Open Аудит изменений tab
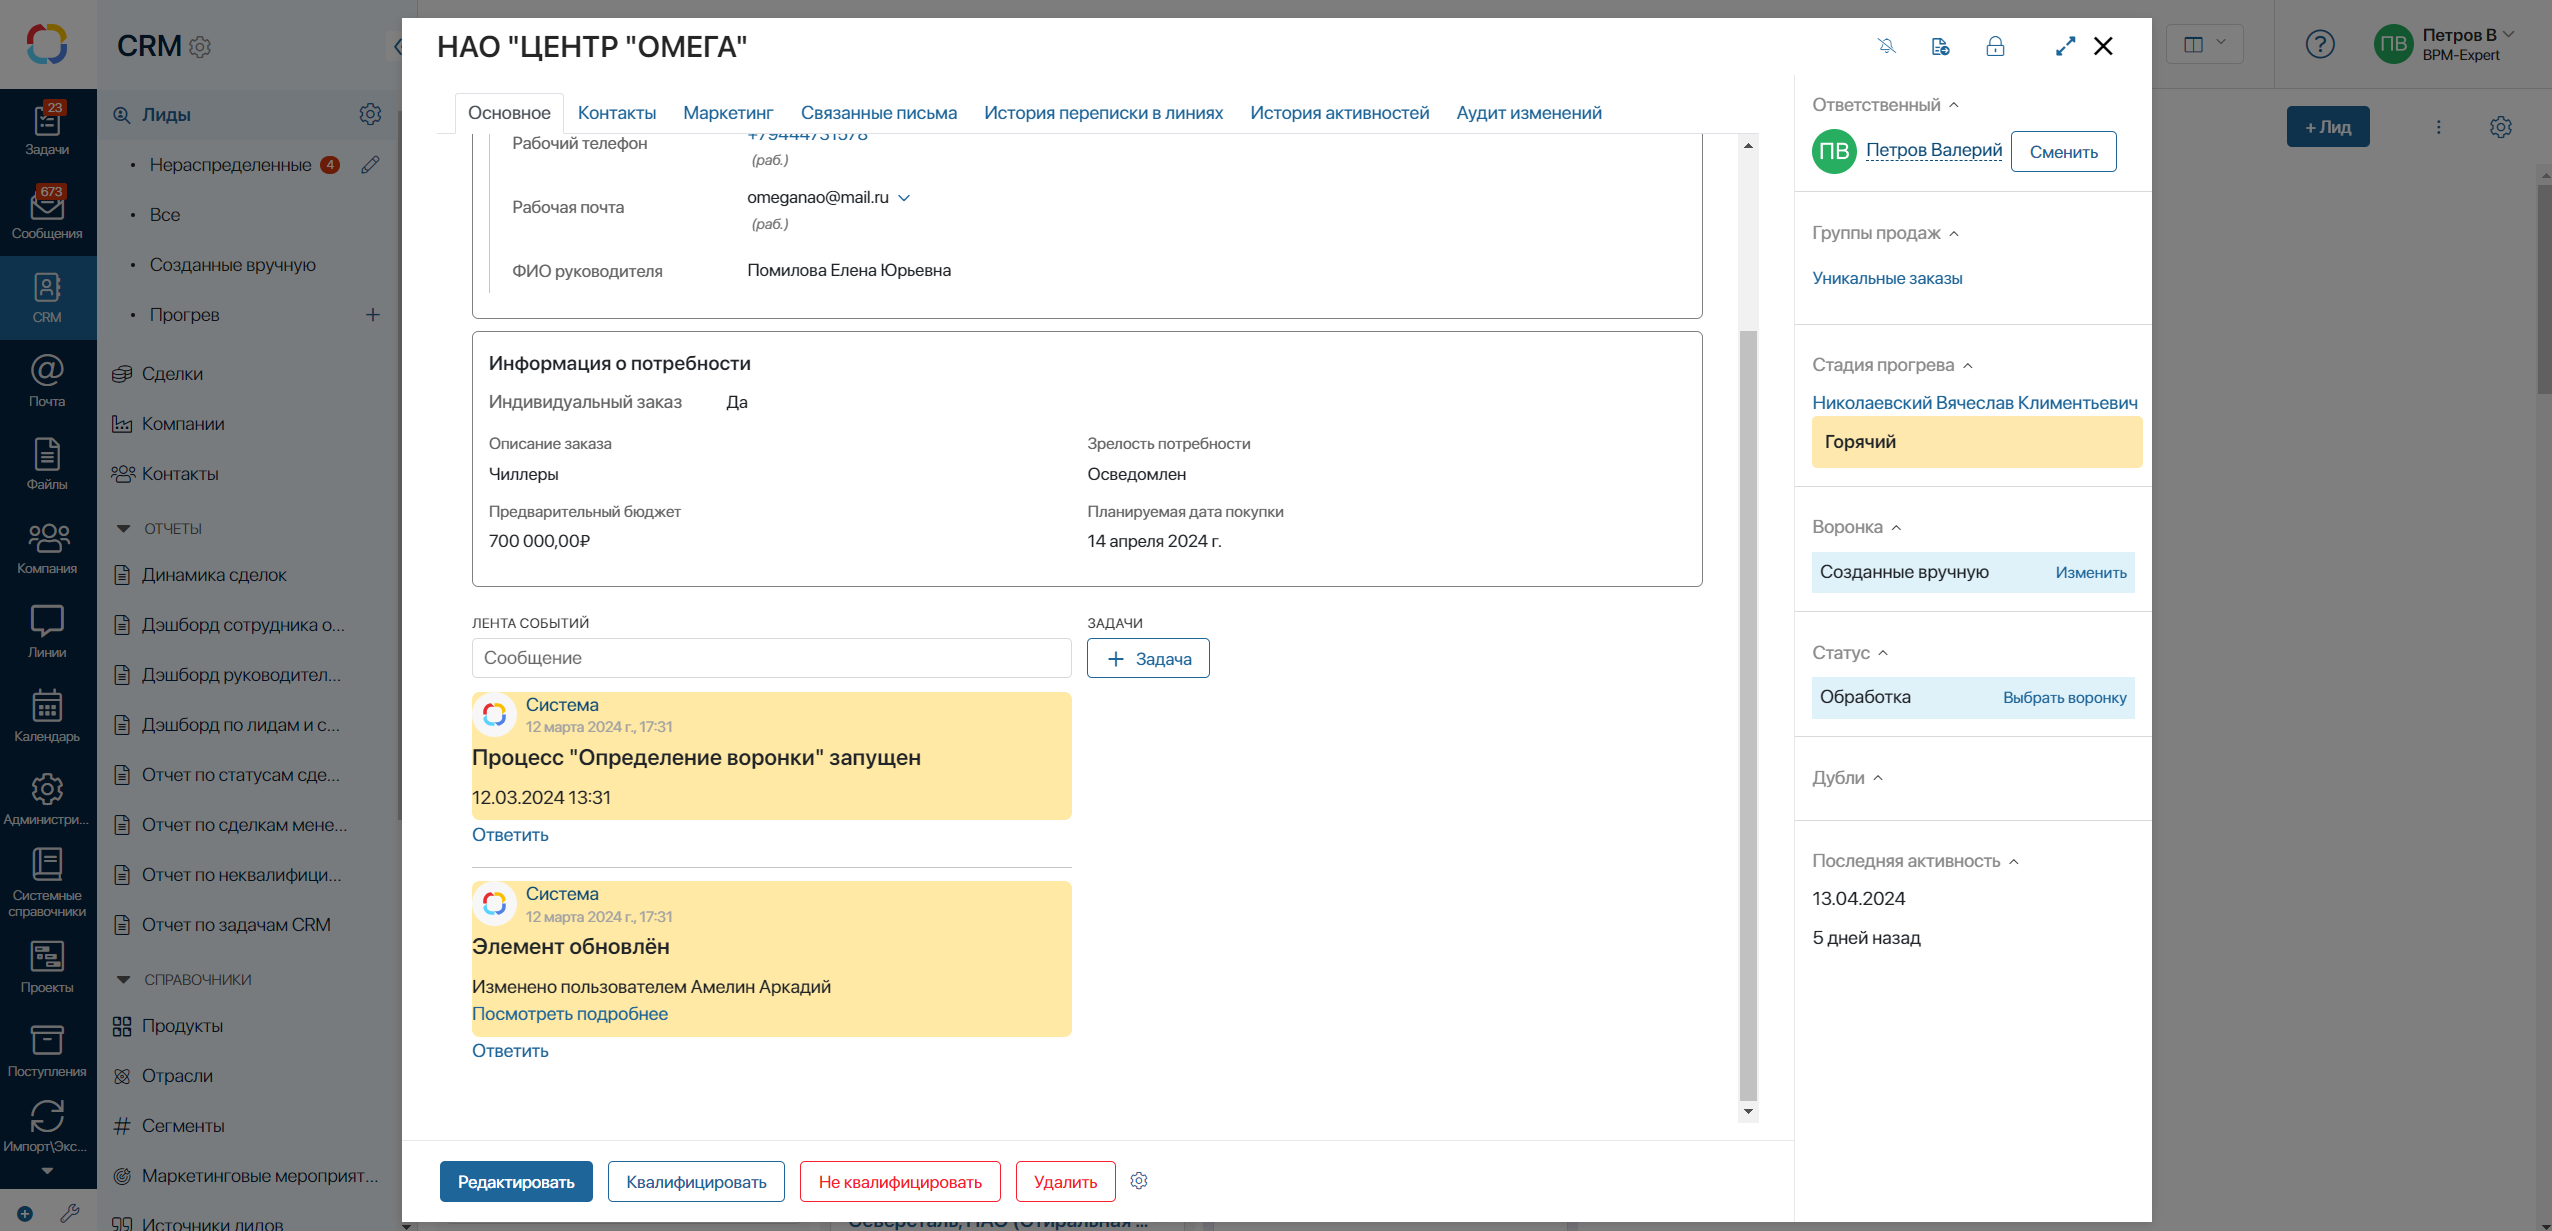 [1529, 113]
